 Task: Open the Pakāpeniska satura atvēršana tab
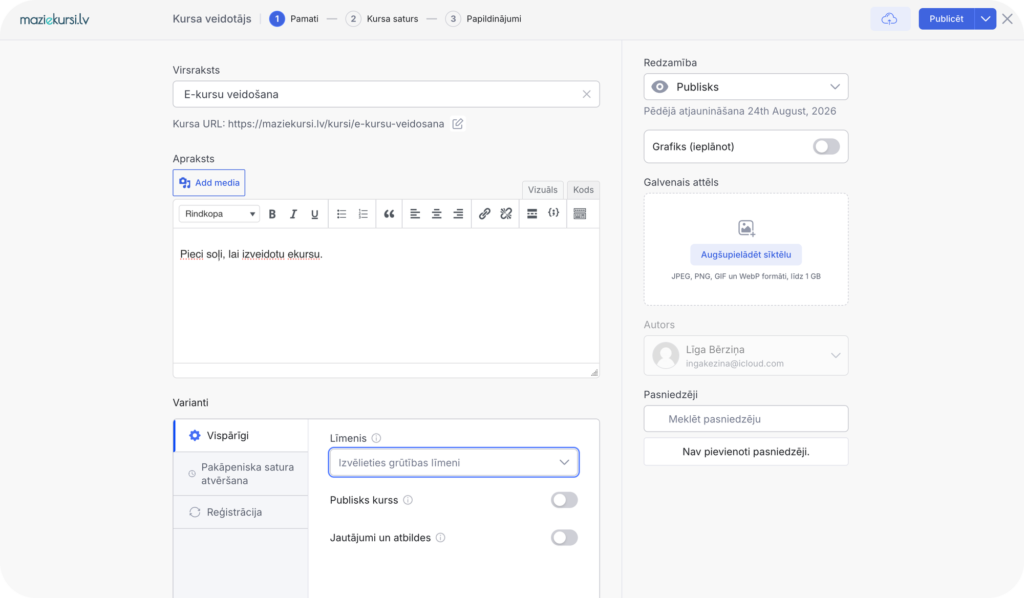tap(241, 474)
